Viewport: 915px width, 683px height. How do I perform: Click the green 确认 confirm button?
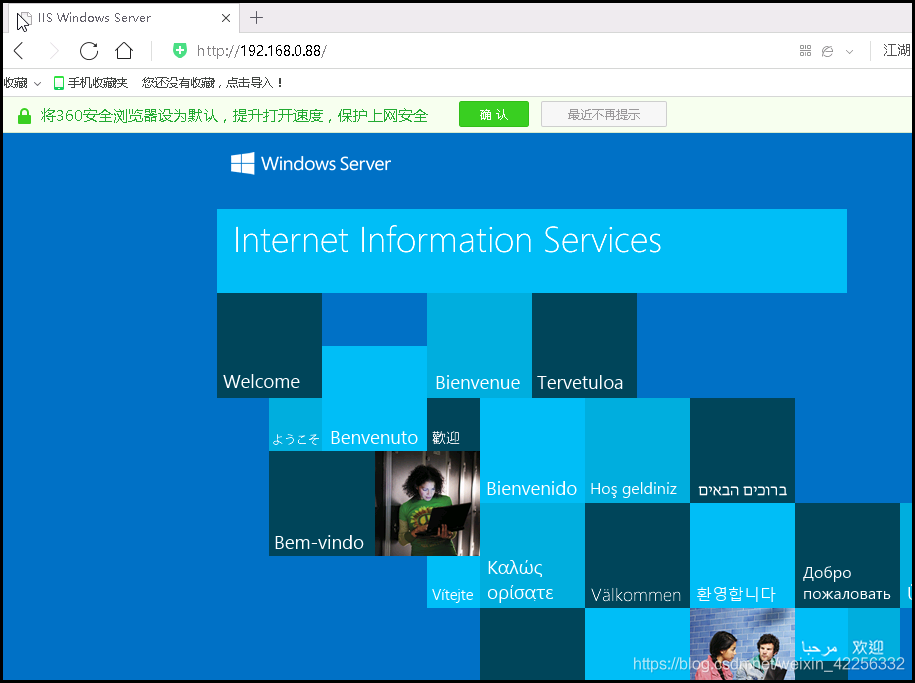tap(494, 114)
